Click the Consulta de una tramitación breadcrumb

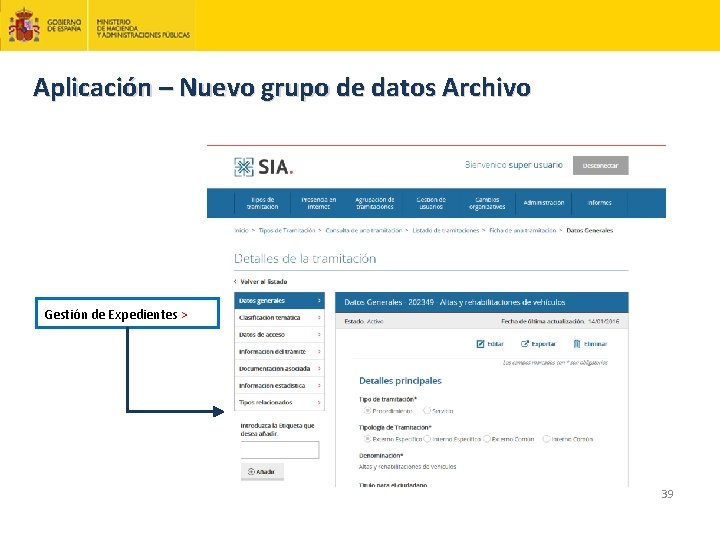click(x=364, y=231)
